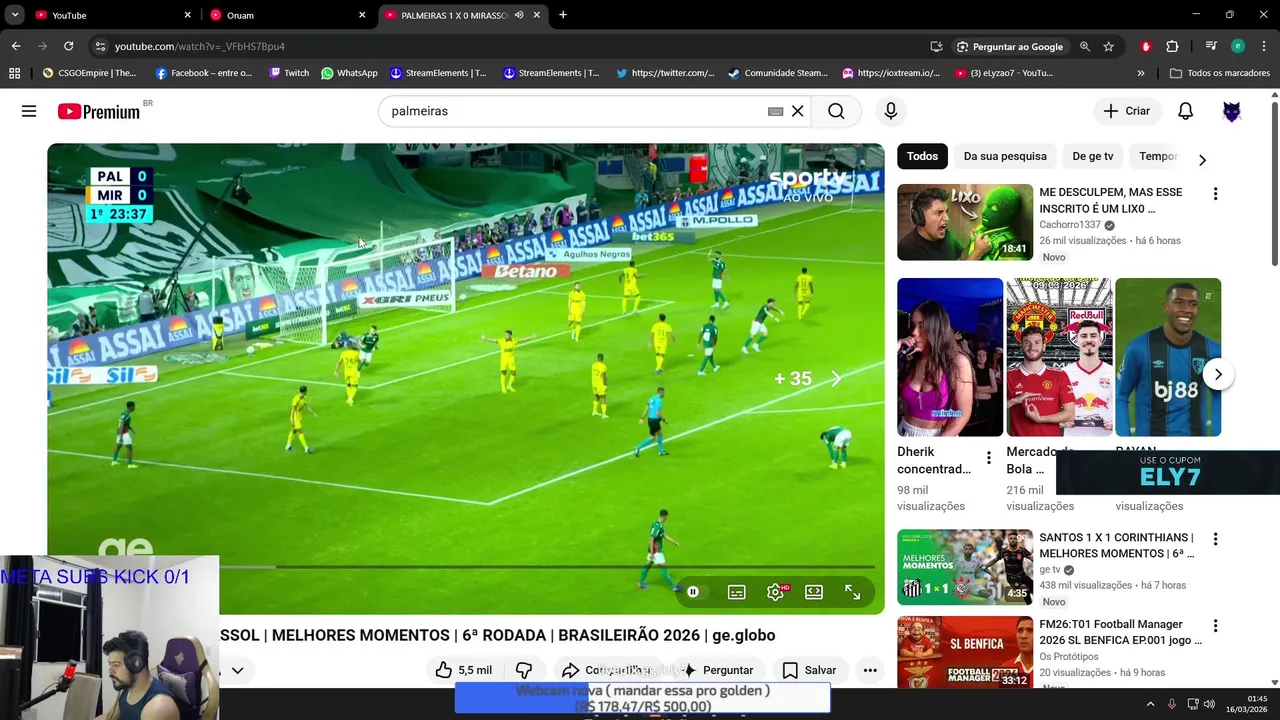Advance Shorts carousel with next arrow

(1218, 375)
